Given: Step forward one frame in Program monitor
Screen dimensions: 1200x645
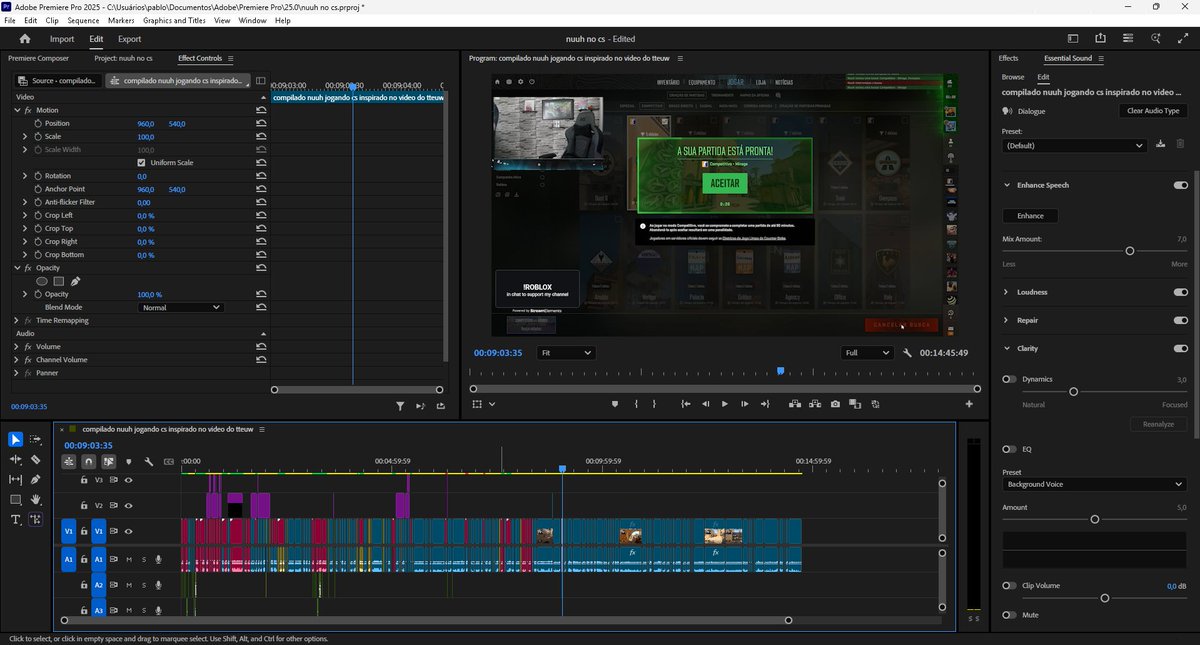Looking at the screenshot, I should point(745,404).
